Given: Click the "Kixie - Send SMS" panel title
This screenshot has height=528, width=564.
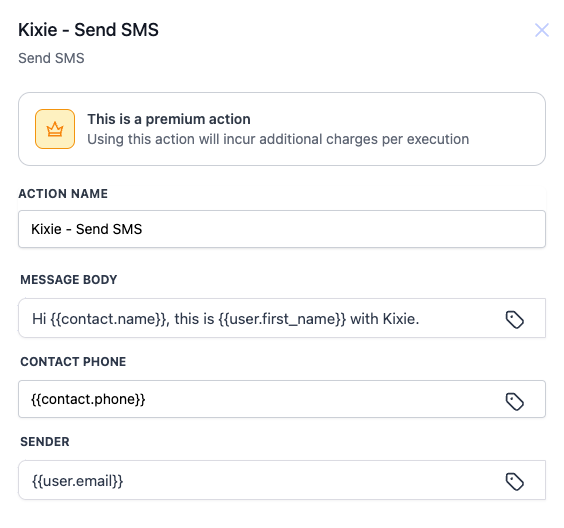Looking at the screenshot, I should (88, 29).
